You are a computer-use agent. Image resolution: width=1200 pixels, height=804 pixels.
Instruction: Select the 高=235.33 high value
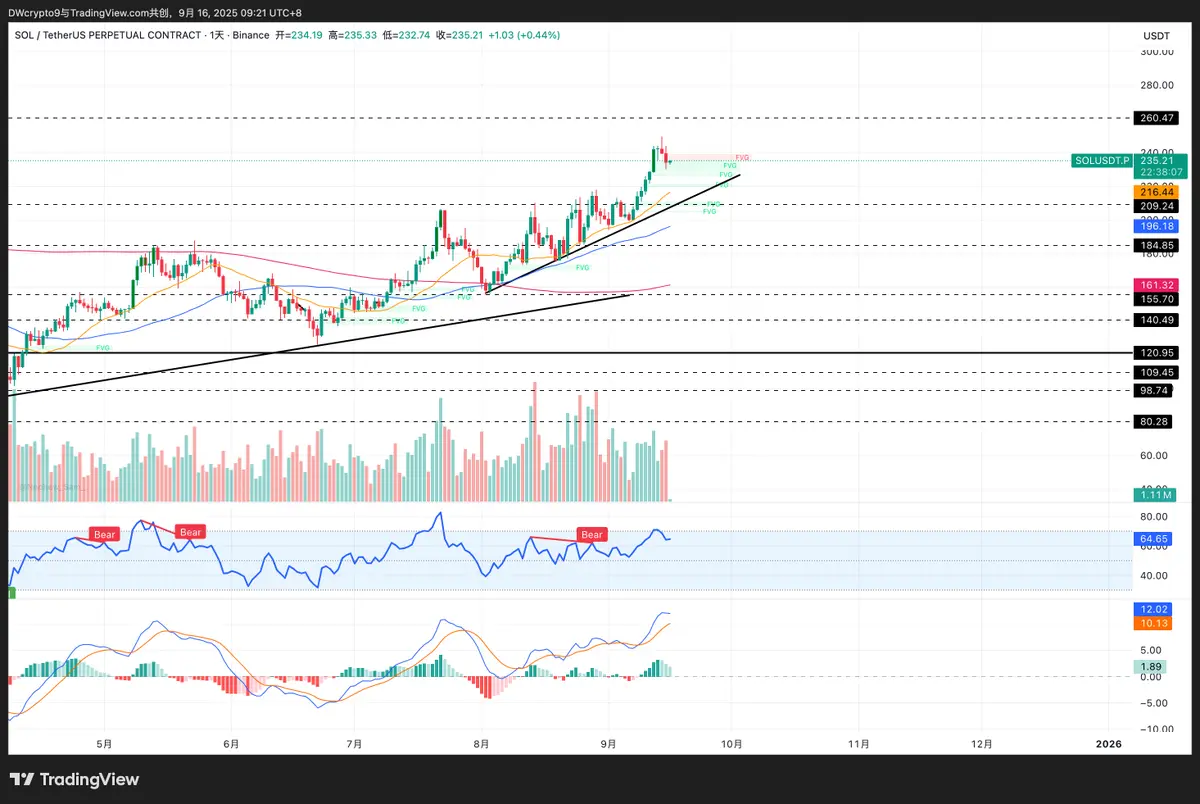tap(352, 35)
